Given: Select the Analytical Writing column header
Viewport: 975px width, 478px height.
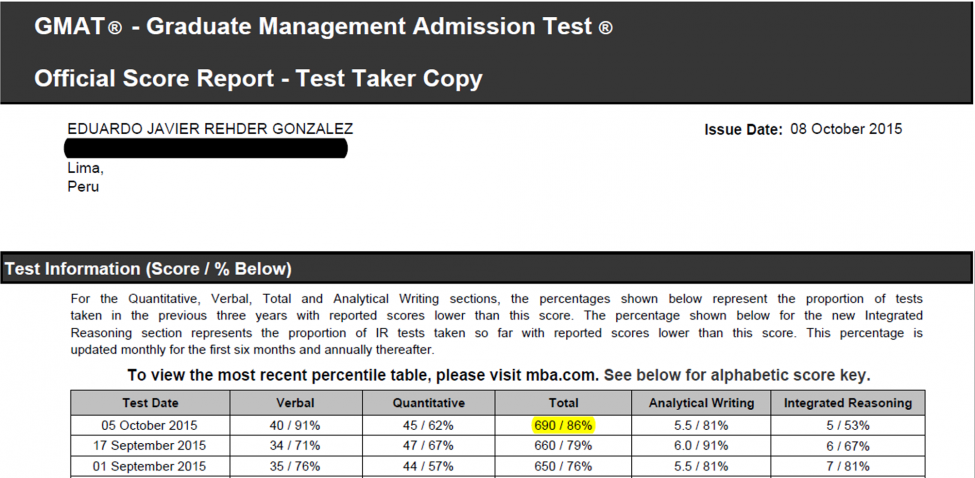Looking at the screenshot, I should (700, 403).
